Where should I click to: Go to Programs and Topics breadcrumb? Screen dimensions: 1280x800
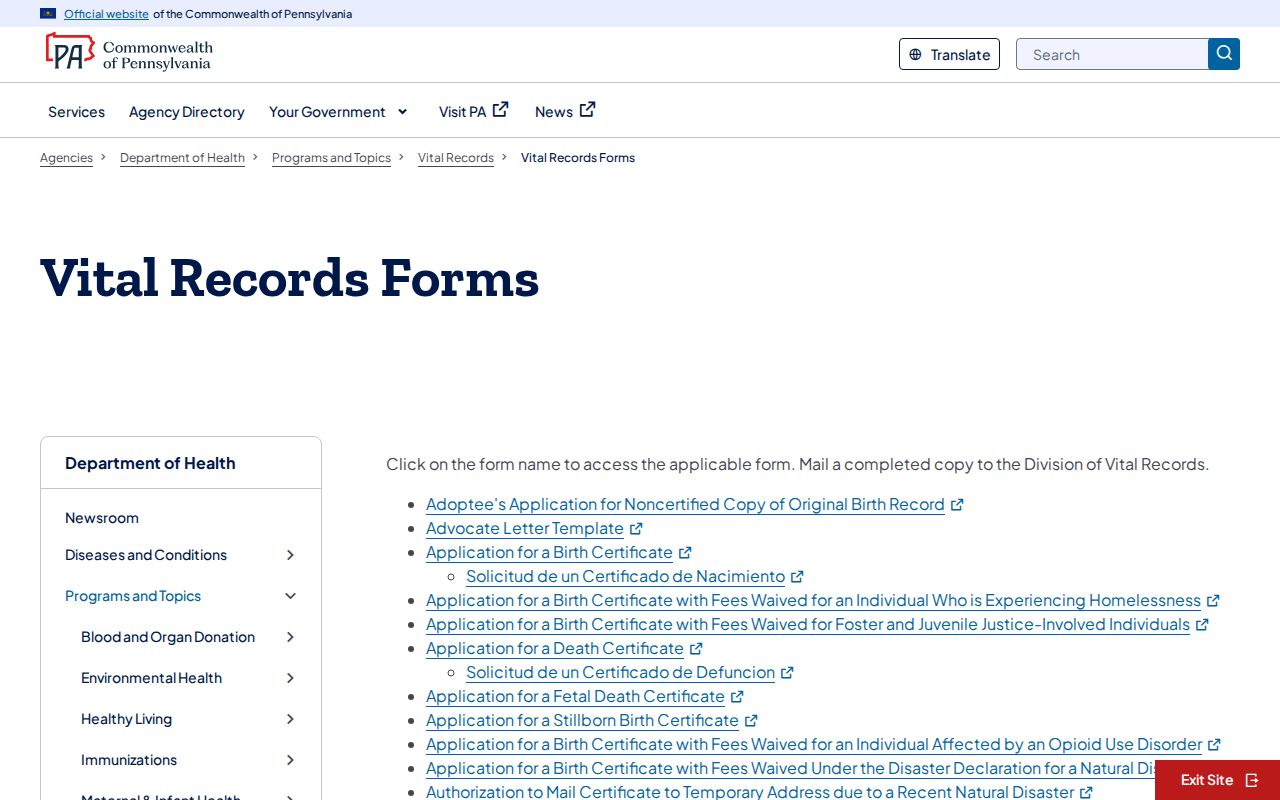331,158
